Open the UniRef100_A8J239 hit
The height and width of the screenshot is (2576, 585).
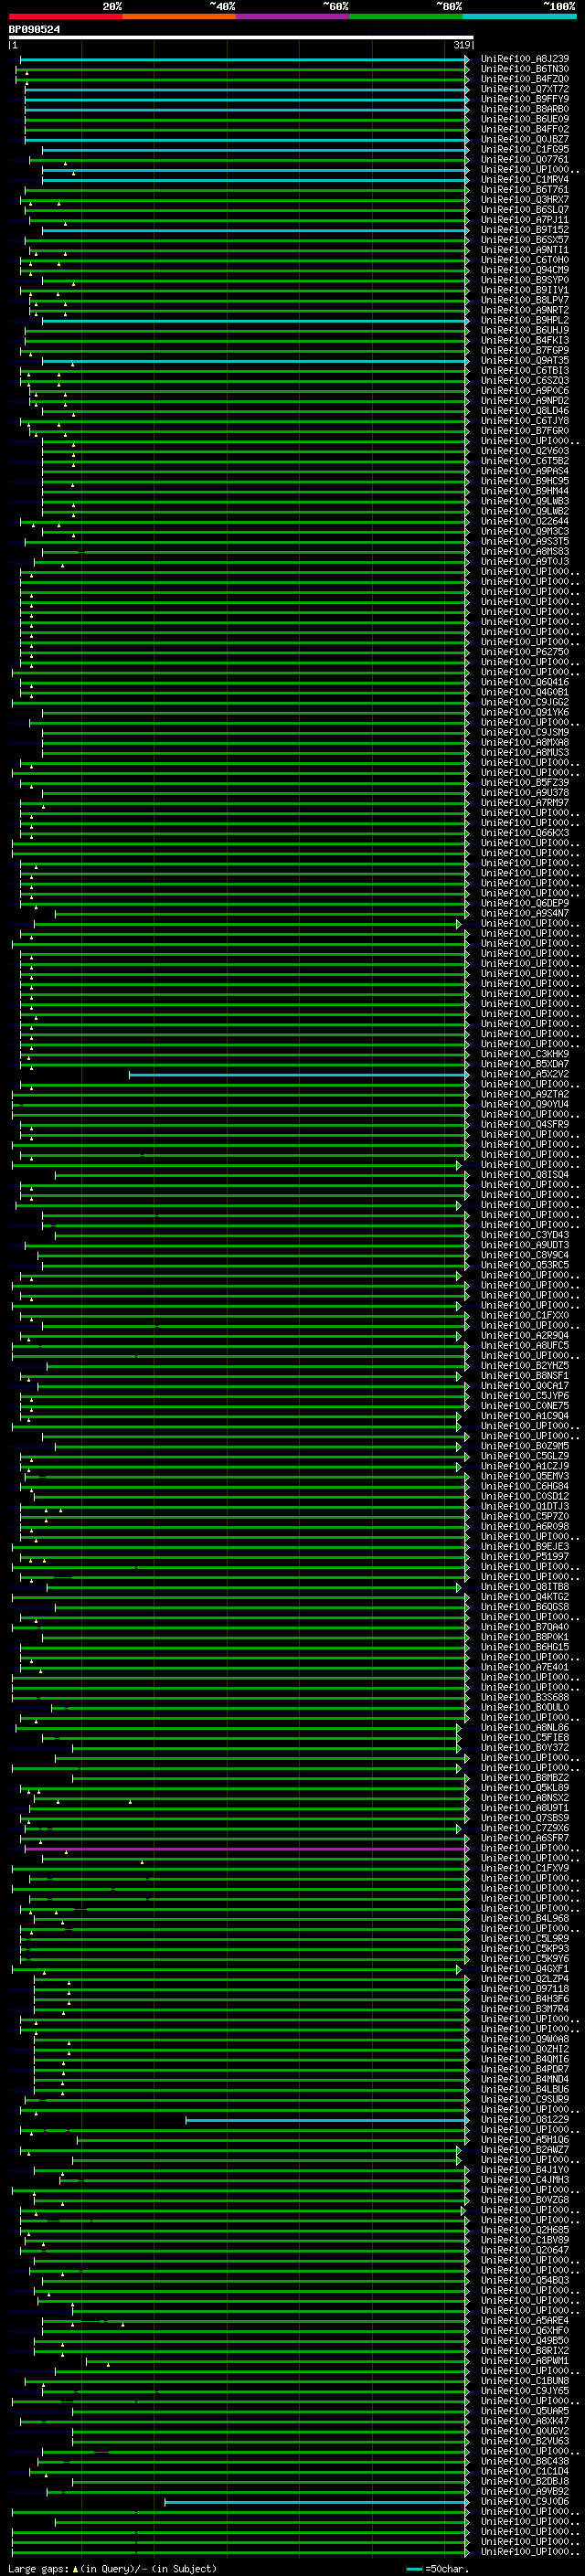pos(525,59)
